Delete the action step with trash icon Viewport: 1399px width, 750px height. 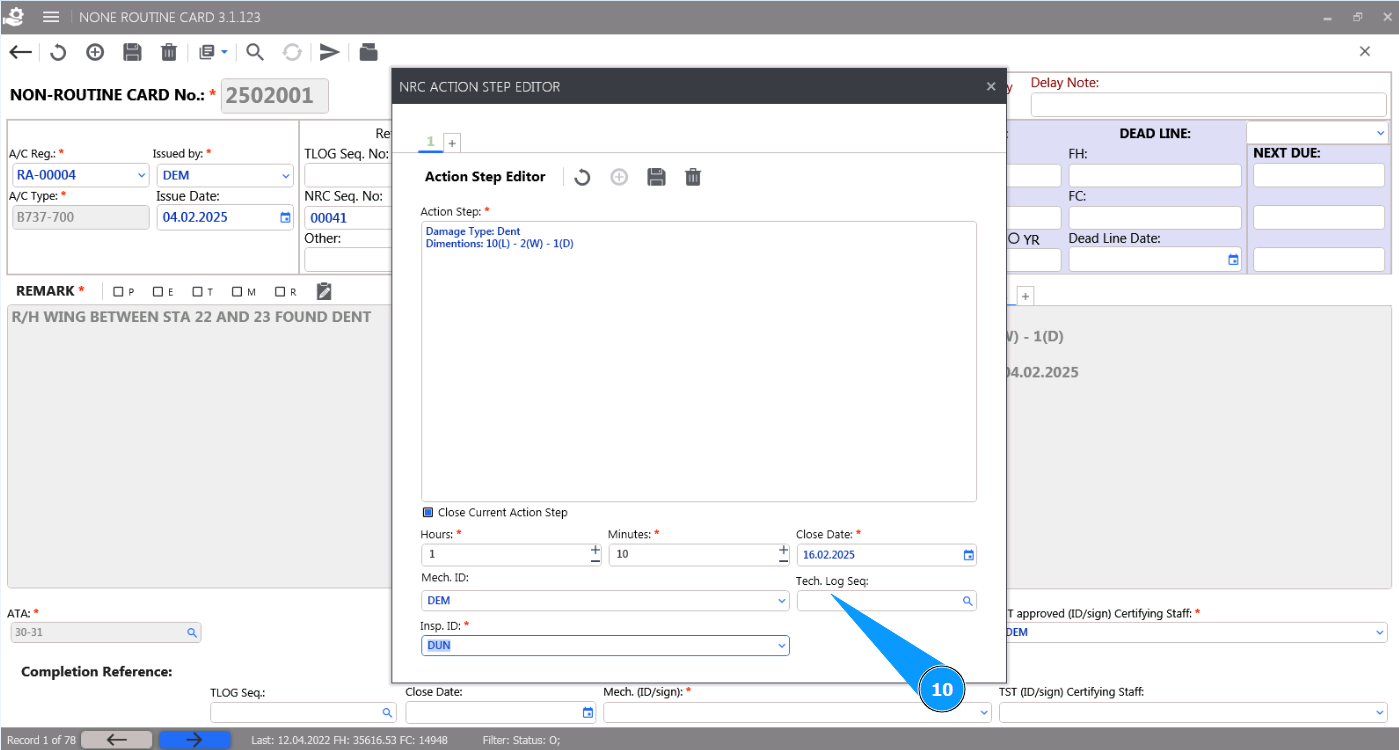pos(693,177)
